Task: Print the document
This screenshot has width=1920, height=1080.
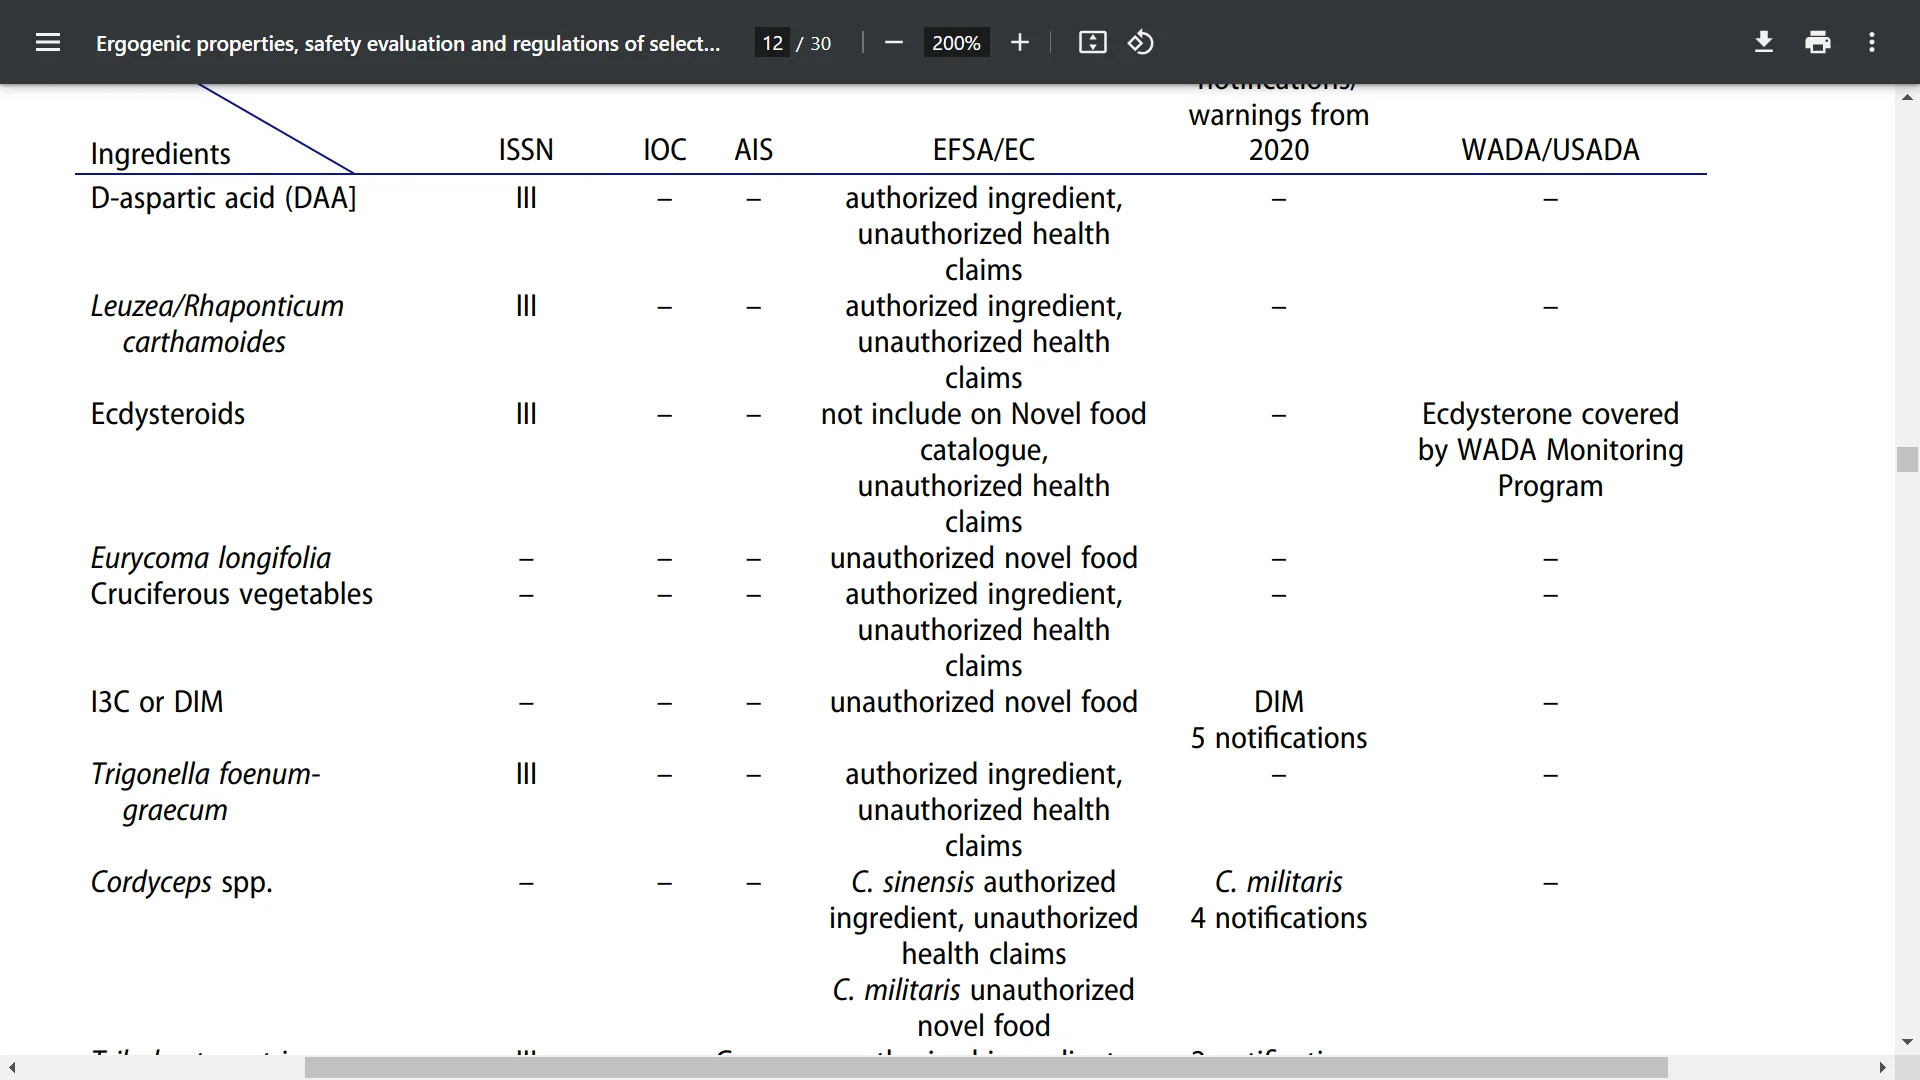Action: coord(1818,42)
